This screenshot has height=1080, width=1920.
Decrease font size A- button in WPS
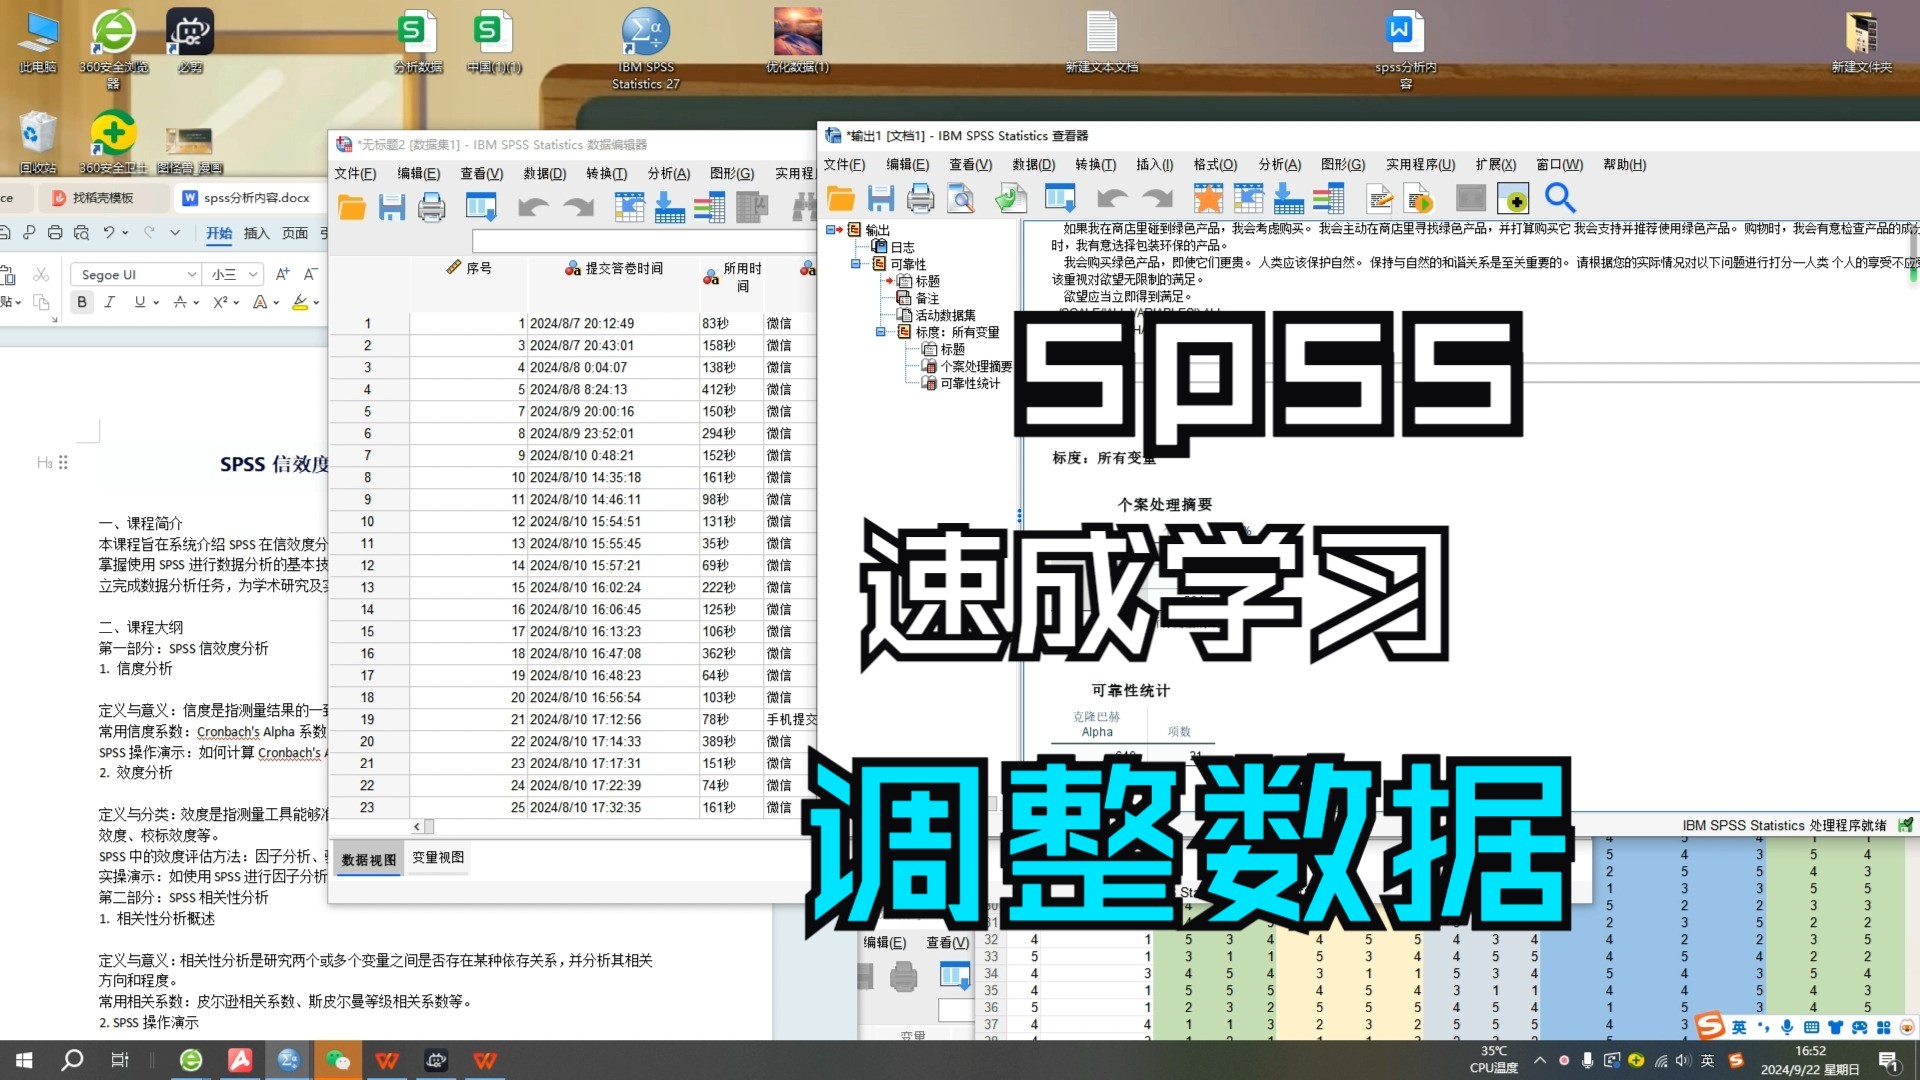[x=311, y=274]
